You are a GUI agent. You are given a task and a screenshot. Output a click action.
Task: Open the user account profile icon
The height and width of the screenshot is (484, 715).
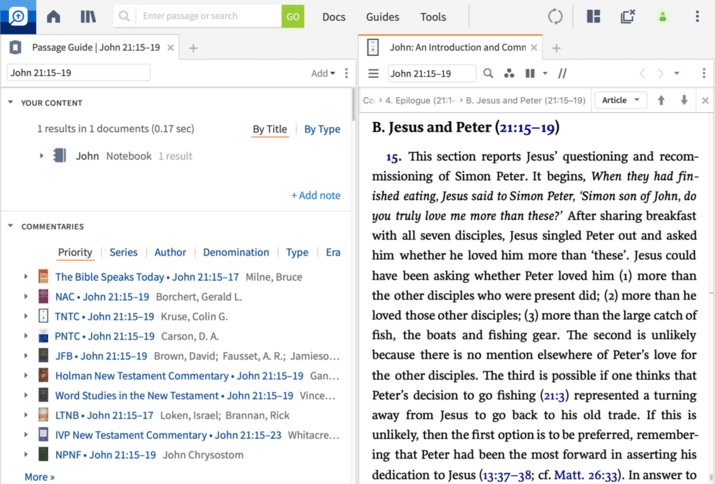click(x=662, y=17)
